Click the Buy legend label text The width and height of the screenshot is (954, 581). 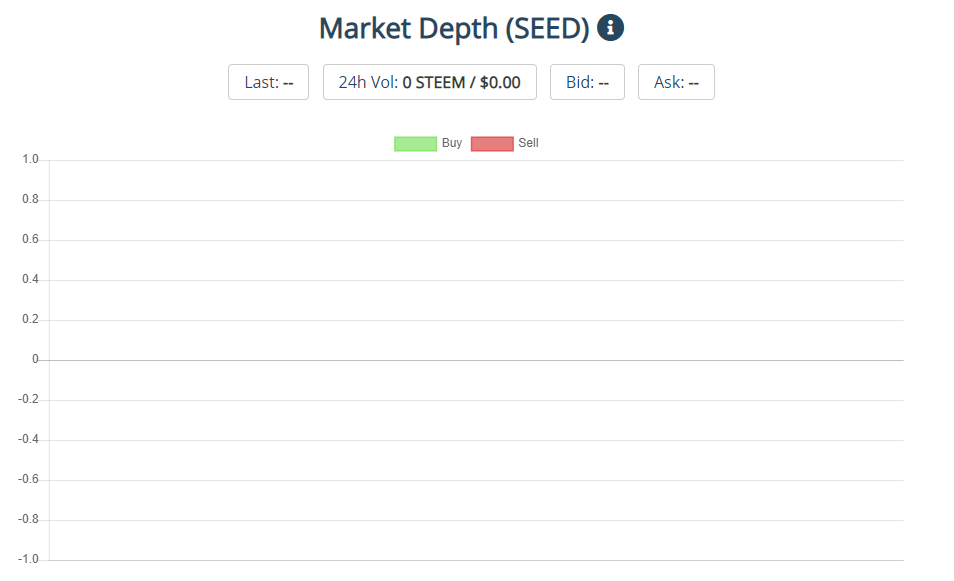click(452, 143)
